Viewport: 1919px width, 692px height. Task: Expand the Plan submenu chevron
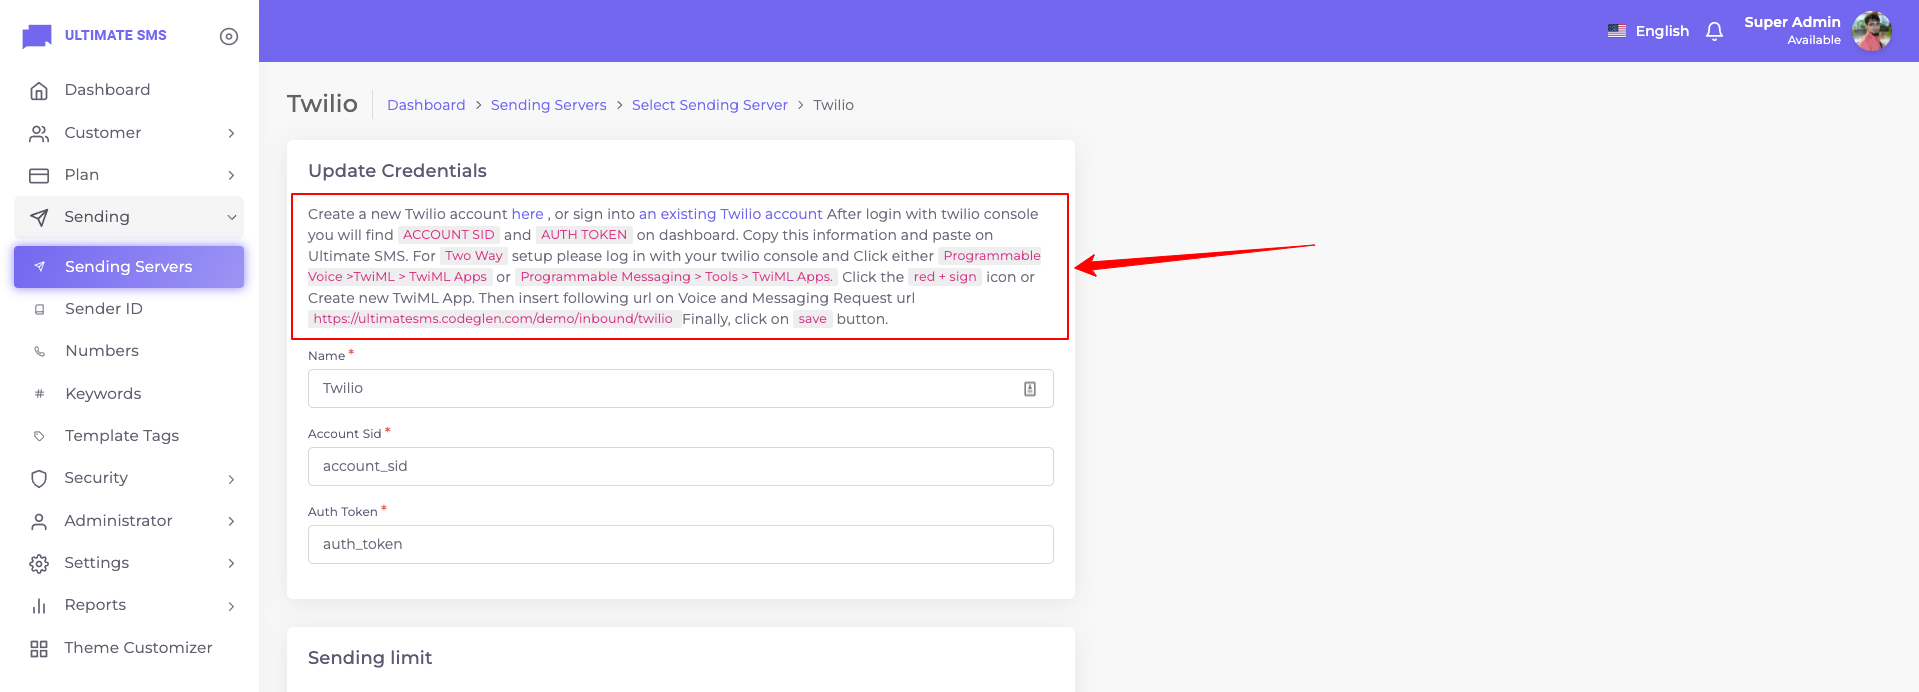click(231, 175)
